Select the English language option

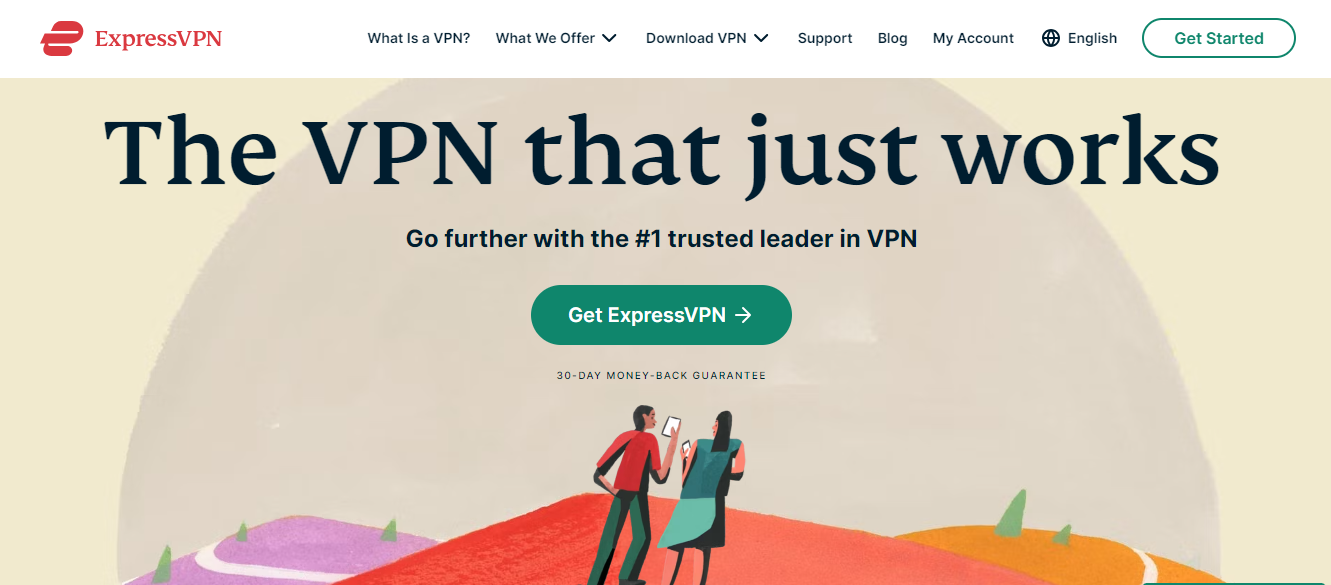click(1092, 38)
